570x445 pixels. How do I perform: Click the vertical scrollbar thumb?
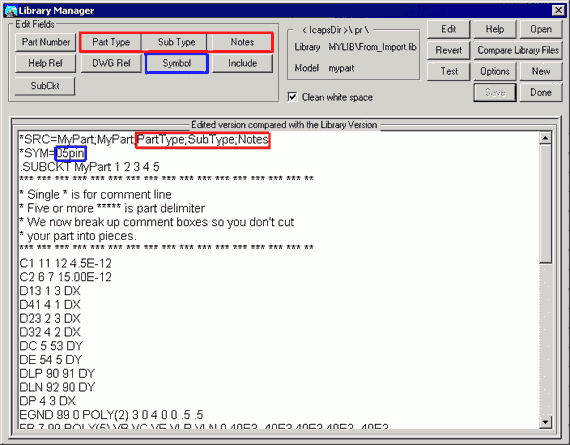[545, 204]
